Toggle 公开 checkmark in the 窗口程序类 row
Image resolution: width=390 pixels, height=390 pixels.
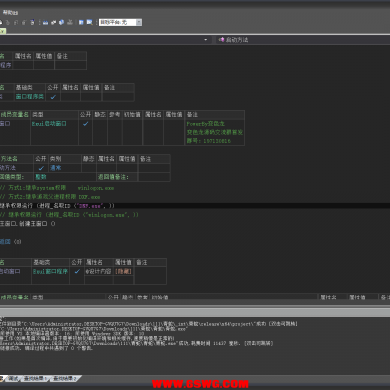(x=53, y=97)
